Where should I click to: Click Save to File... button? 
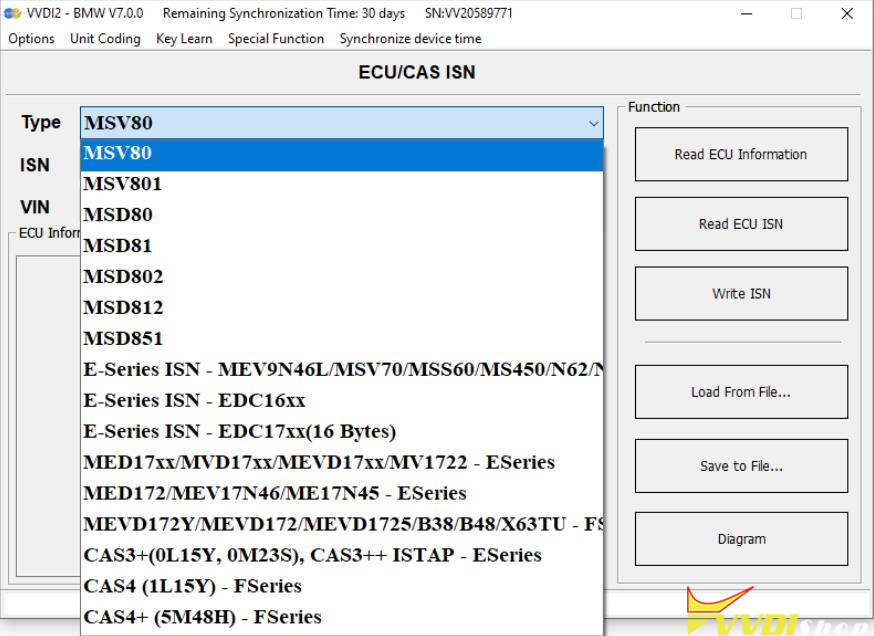[x=741, y=466]
